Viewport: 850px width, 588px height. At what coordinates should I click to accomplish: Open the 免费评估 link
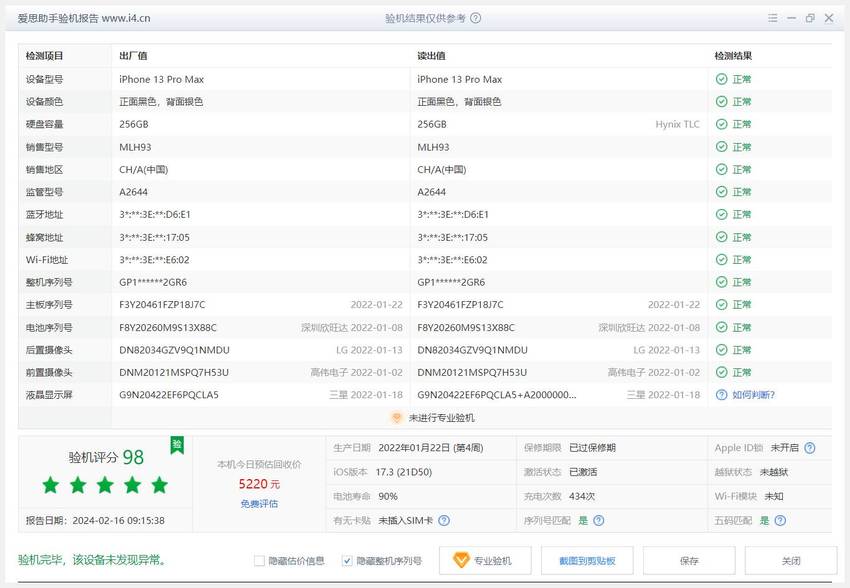(x=259, y=503)
